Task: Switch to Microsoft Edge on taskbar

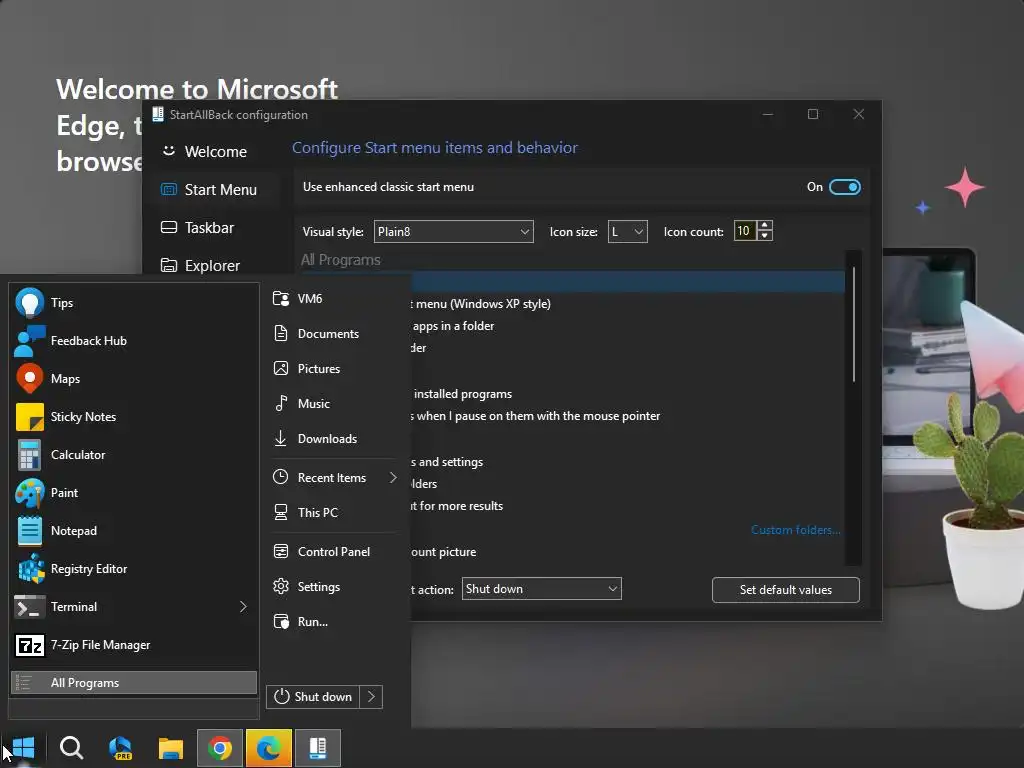Action: click(268, 748)
